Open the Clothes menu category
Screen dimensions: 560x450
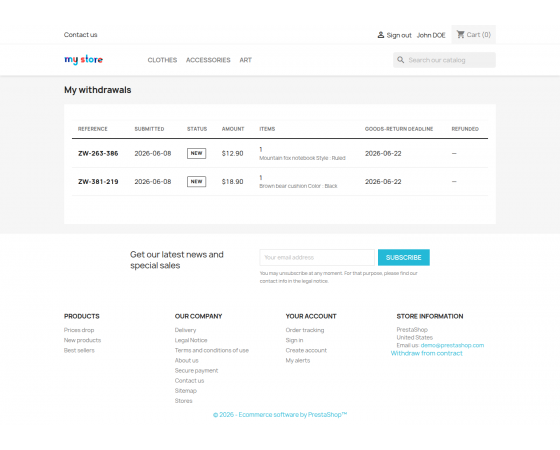(162, 60)
